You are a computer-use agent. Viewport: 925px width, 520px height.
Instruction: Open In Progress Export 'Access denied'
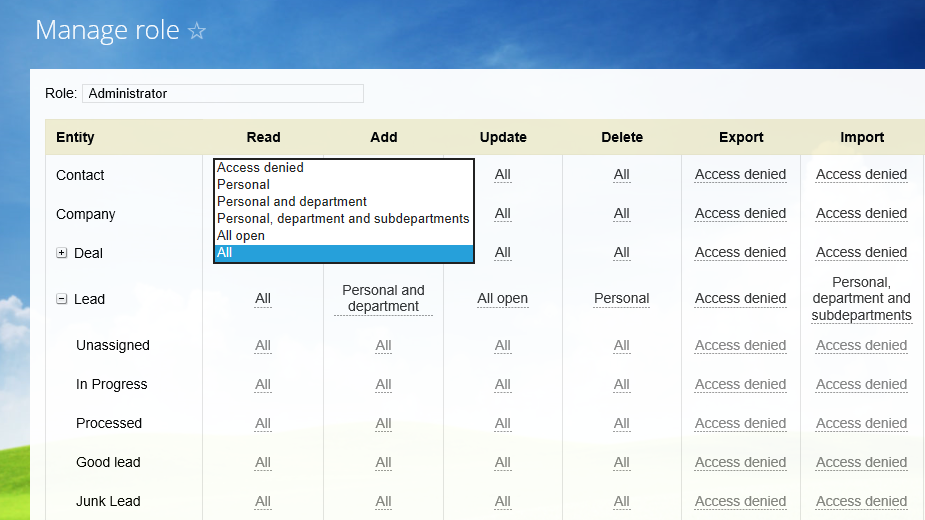click(740, 384)
